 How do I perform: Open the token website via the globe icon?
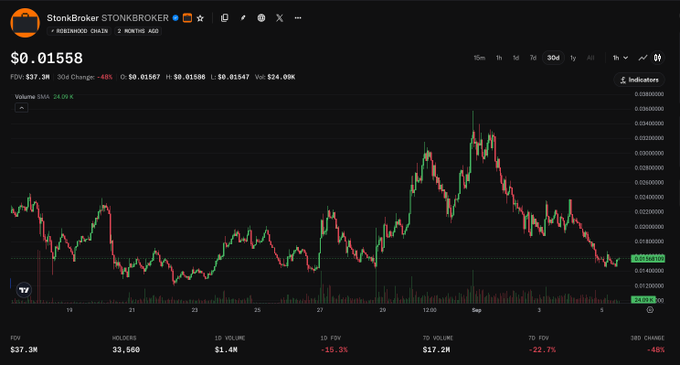tap(261, 18)
